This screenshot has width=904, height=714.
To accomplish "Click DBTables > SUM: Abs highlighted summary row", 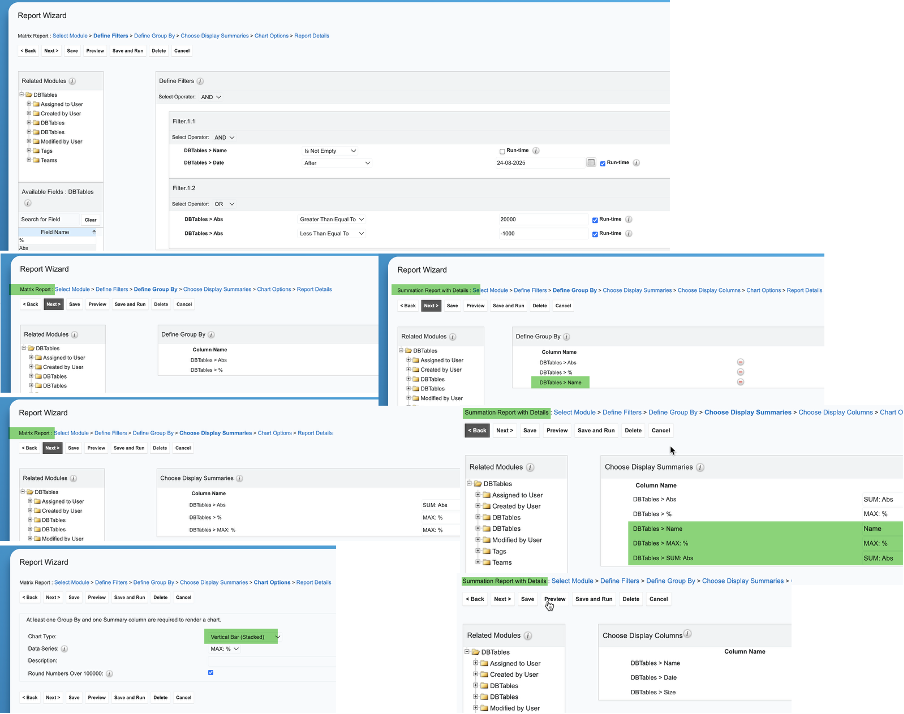I will click(766, 558).
